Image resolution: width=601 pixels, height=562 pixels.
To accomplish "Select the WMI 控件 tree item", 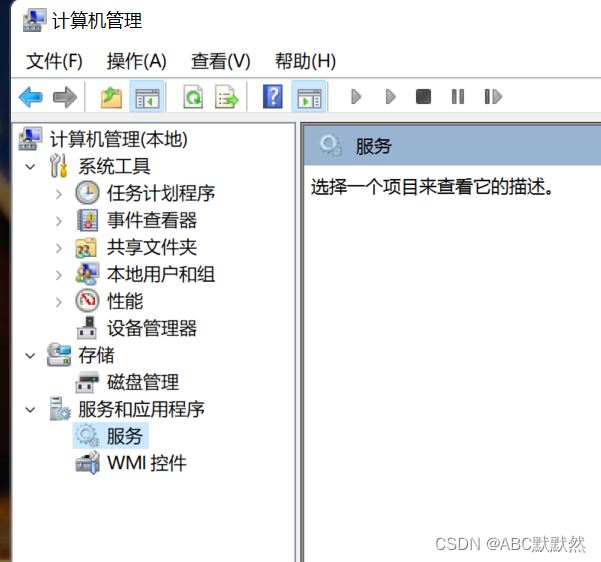I will point(147,463).
